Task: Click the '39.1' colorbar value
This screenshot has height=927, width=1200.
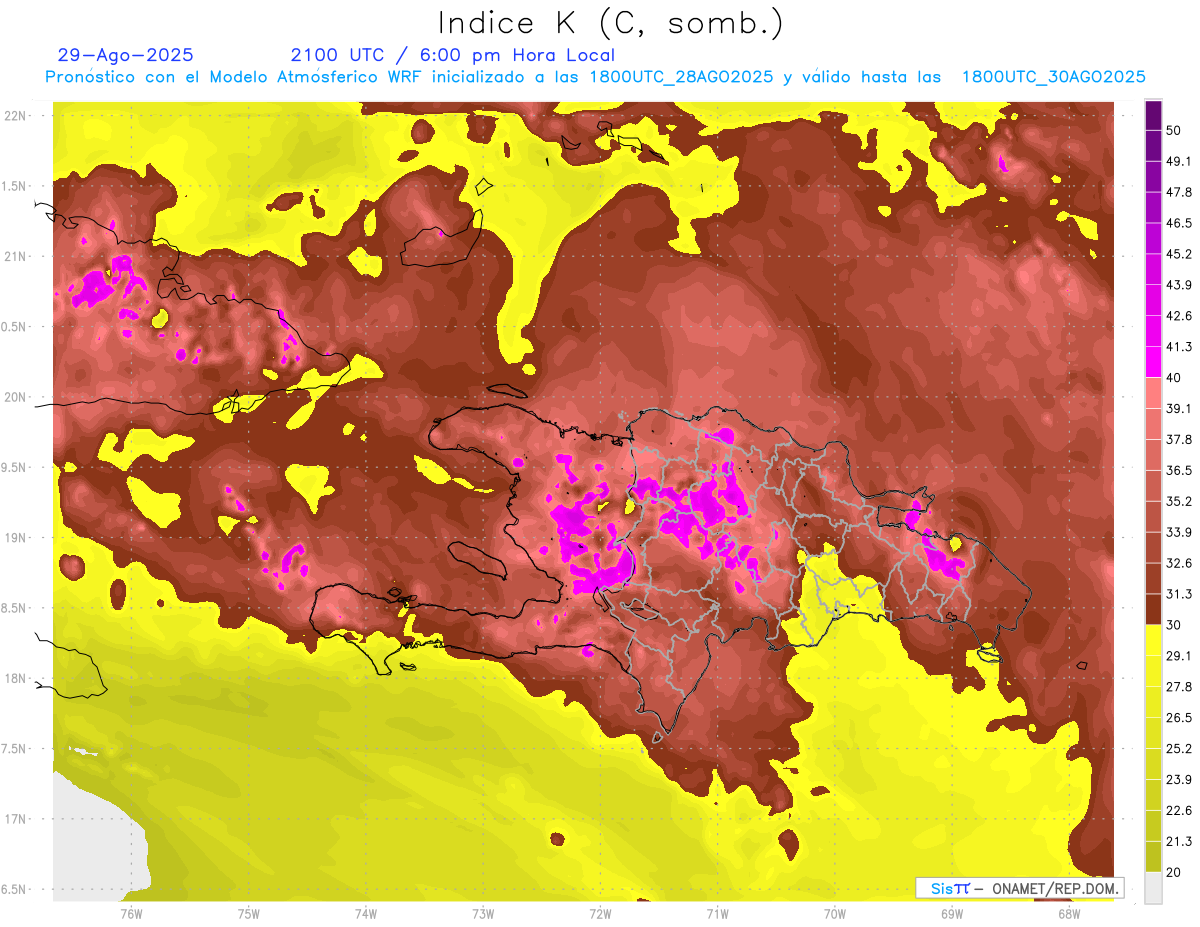Action: 1179,409
